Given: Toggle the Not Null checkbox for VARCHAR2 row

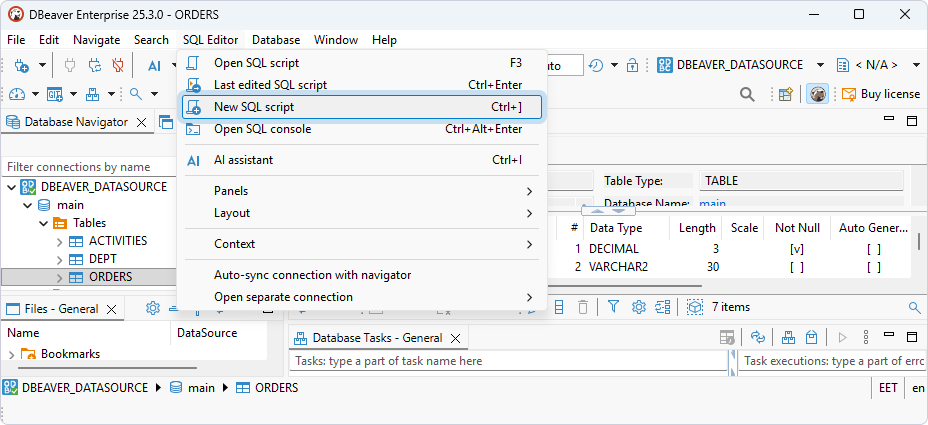Looking at the screenshot, I should point(797,267).
